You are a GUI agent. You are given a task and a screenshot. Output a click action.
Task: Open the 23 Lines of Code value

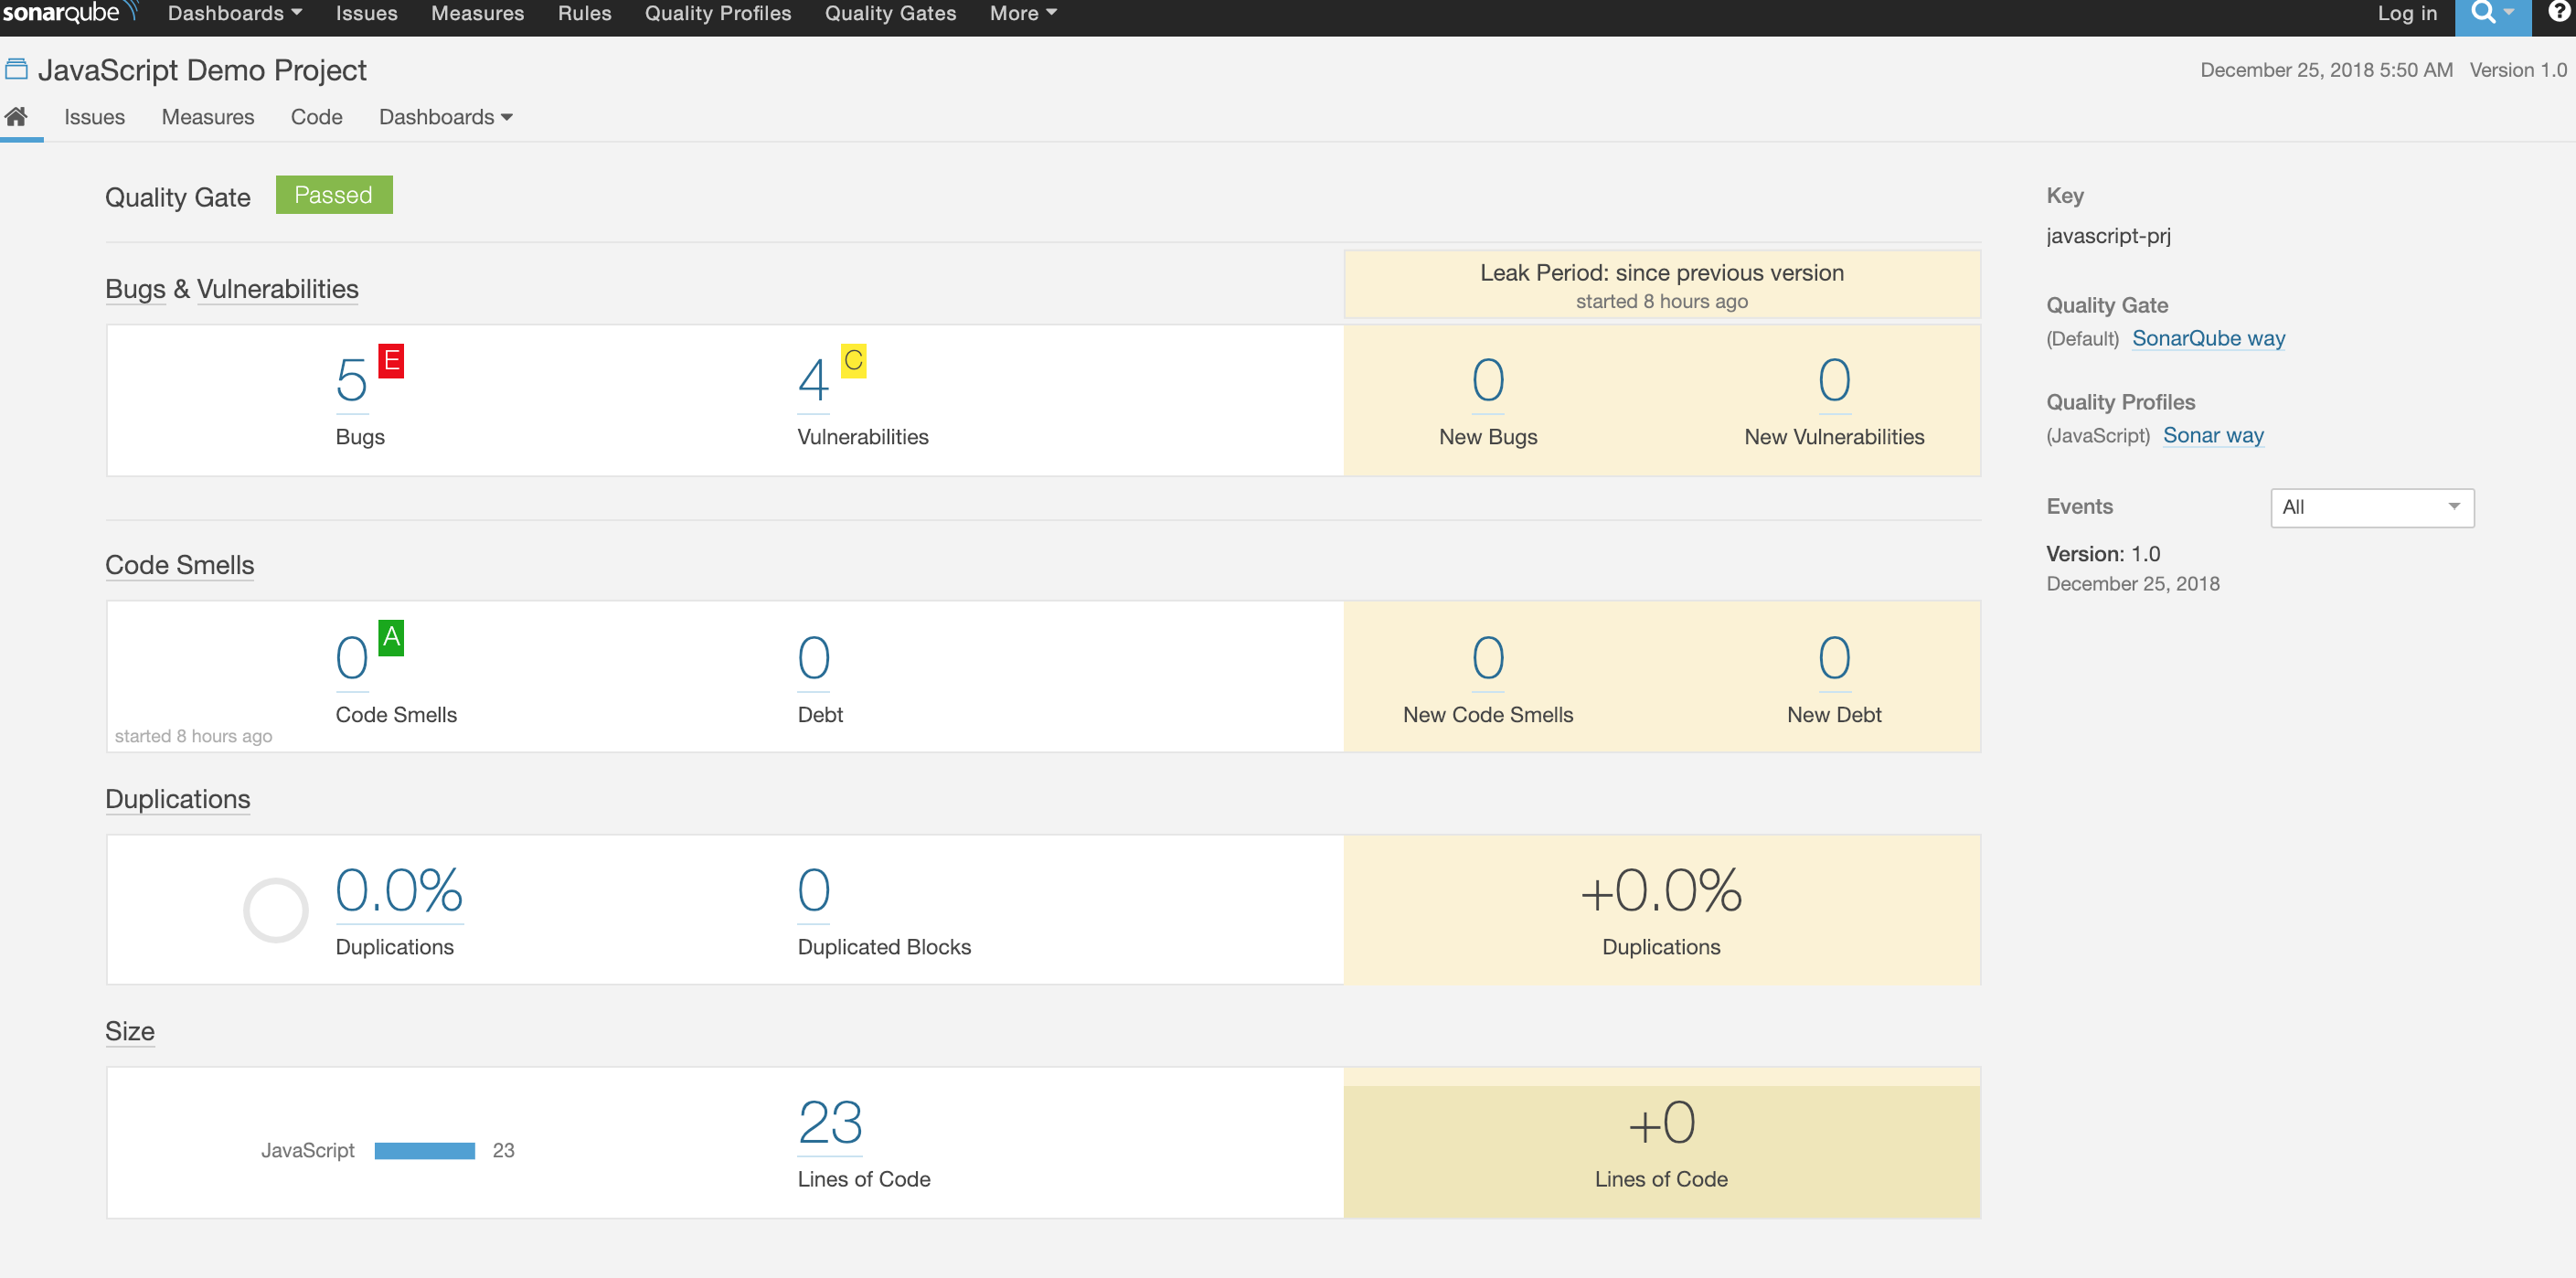tap(829, 1122)
